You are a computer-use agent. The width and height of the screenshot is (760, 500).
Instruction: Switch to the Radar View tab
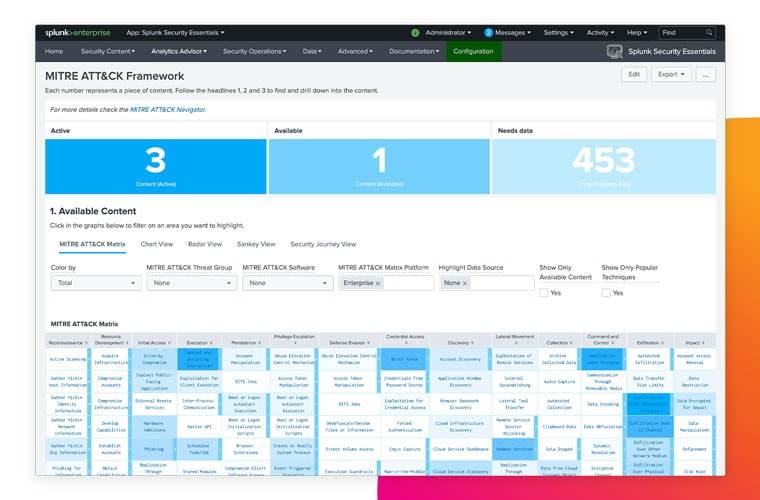(x=205, y=244)
